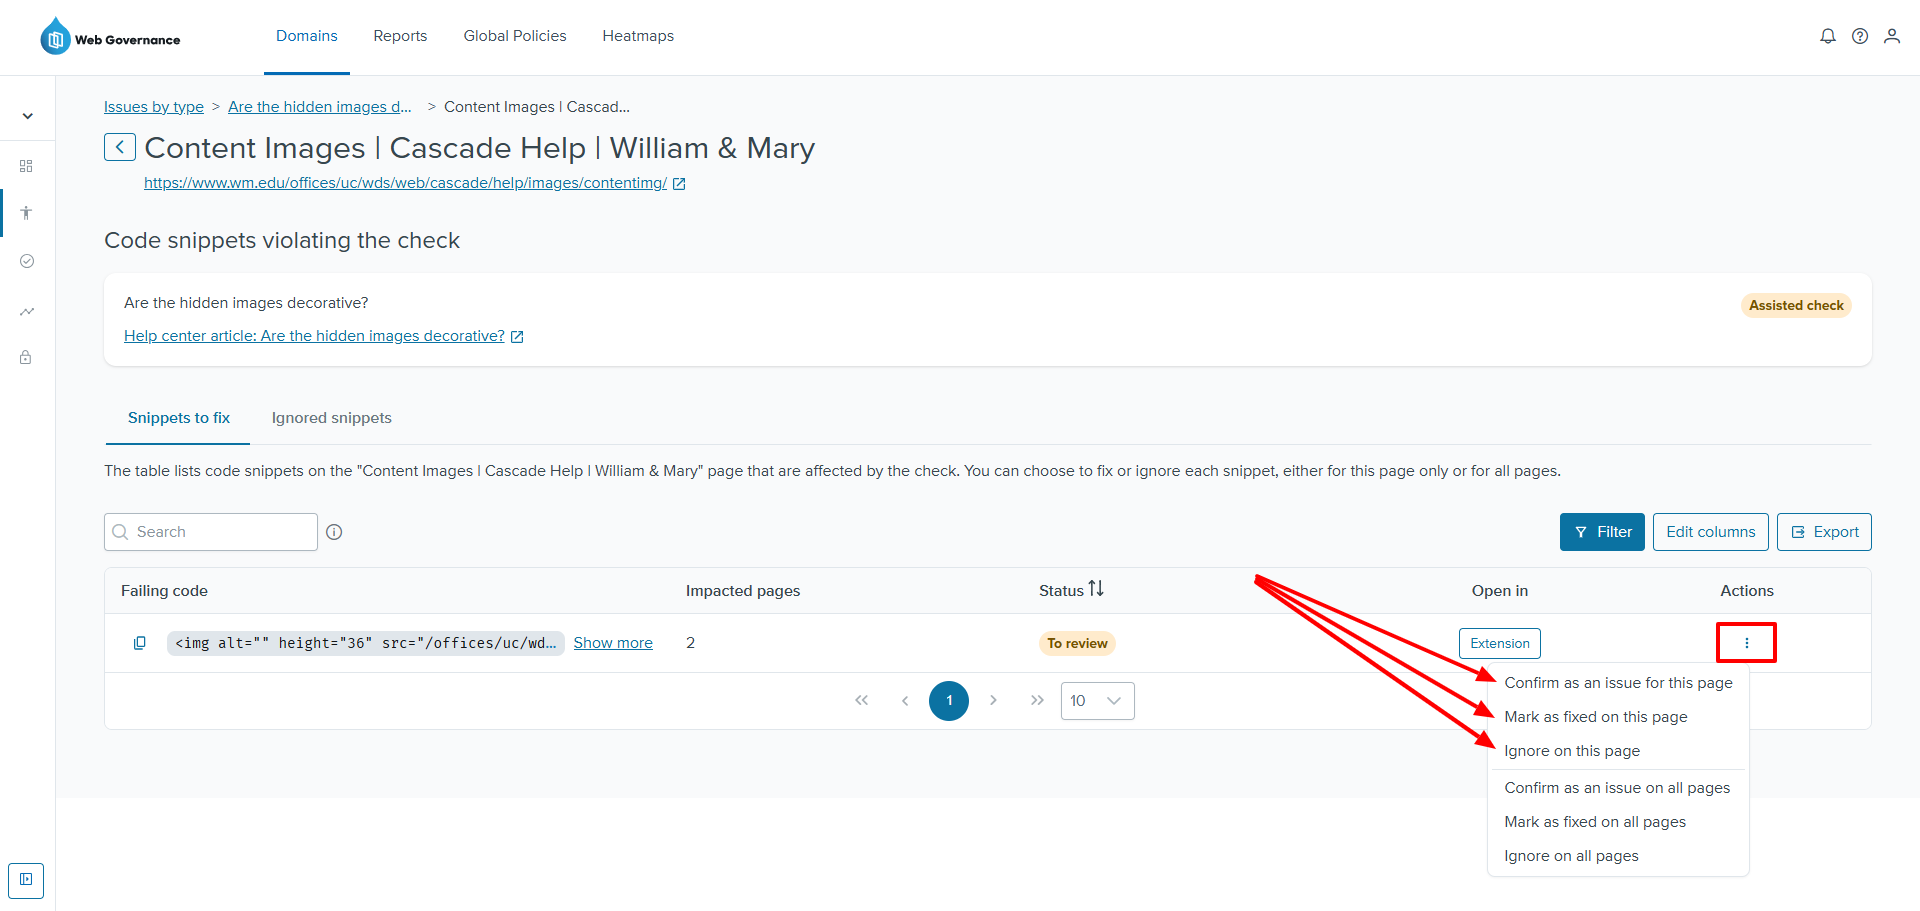Open the Heatmaps tab
Image resolution: width=1920 pixels, height=911 pixels.
(638, 36)
